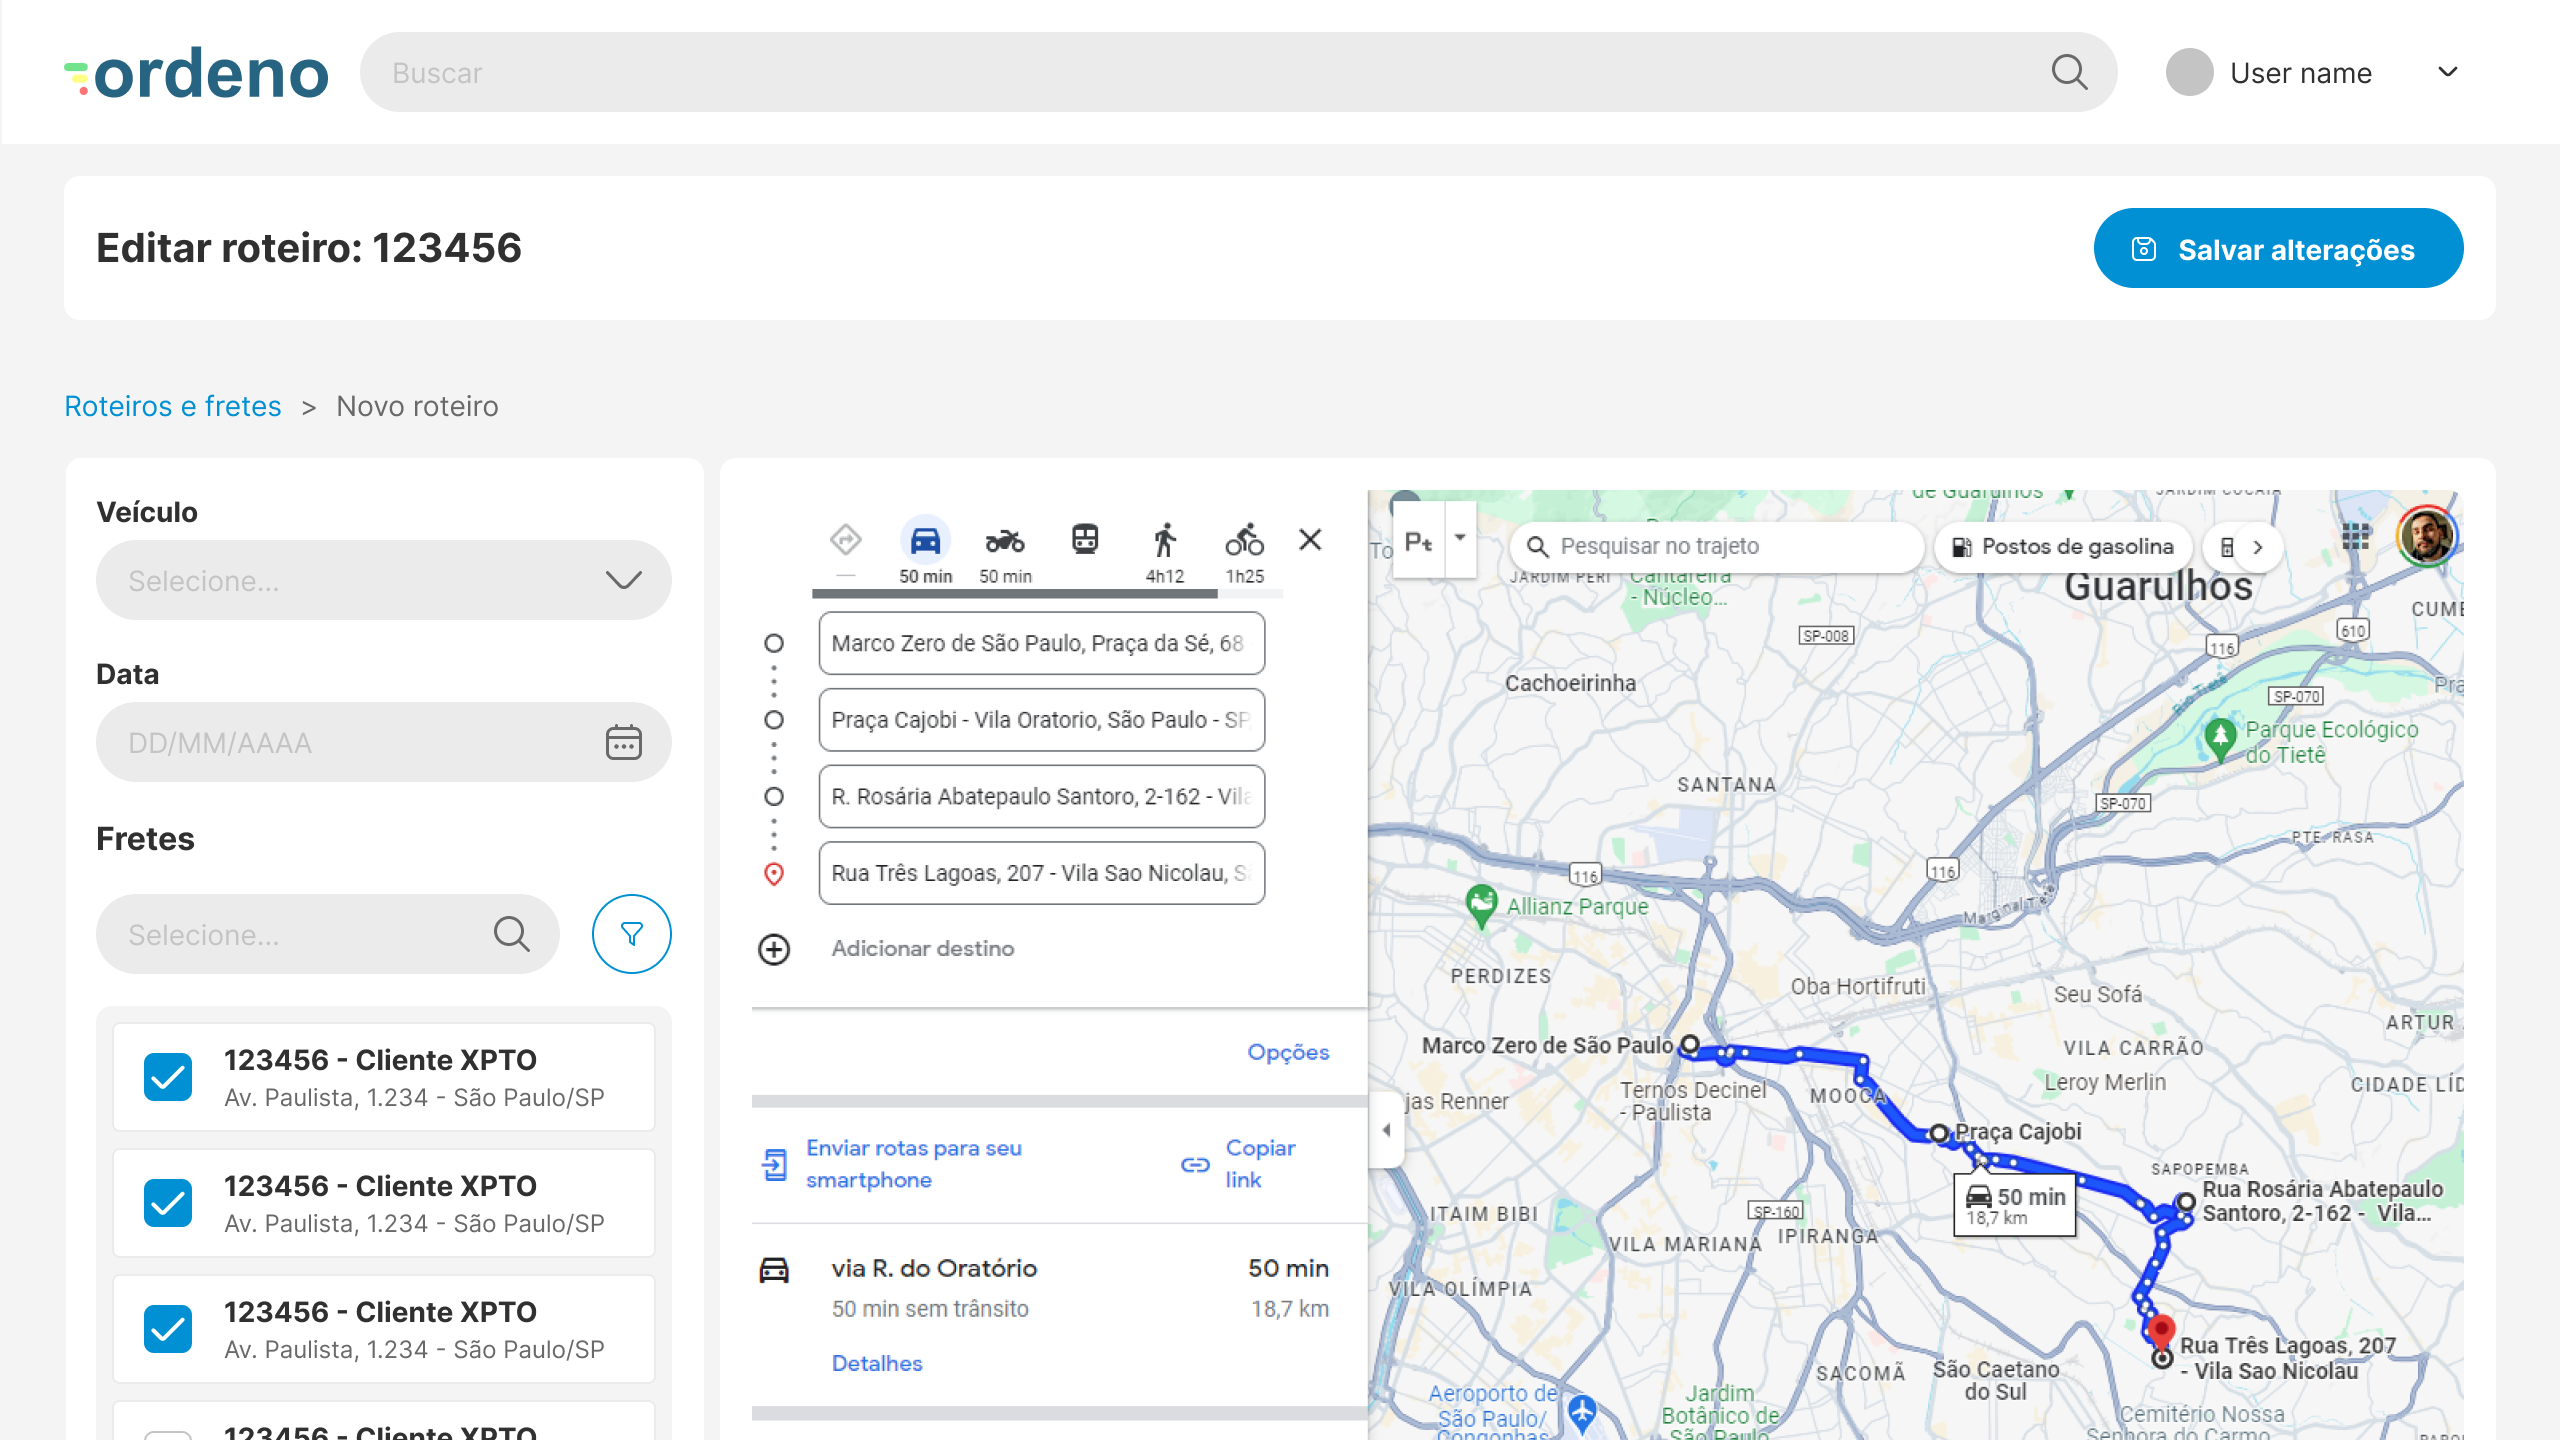Click the magnifier in Buscar search bar
2560x1440 pixels.
2069,73
